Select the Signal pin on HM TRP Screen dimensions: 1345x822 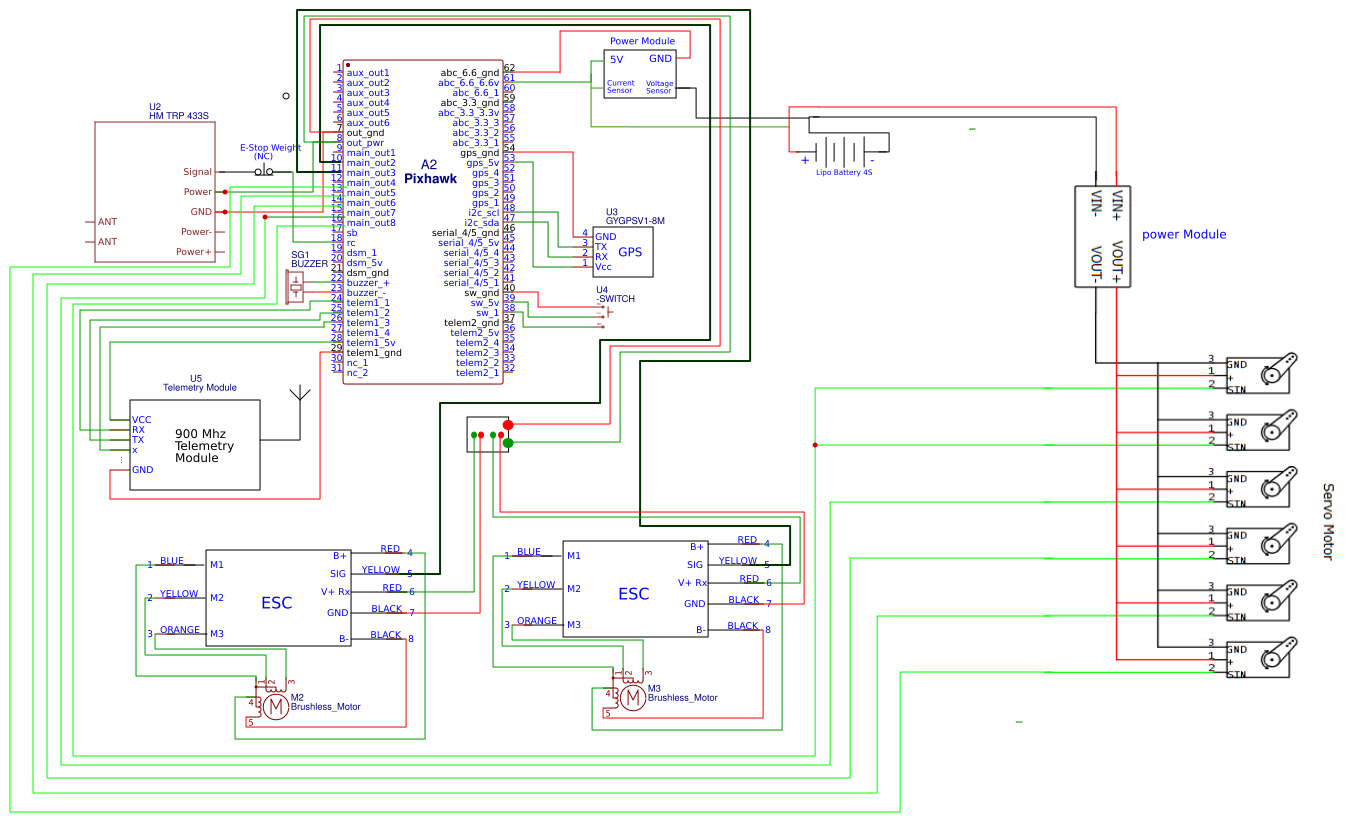pos(197,172)
